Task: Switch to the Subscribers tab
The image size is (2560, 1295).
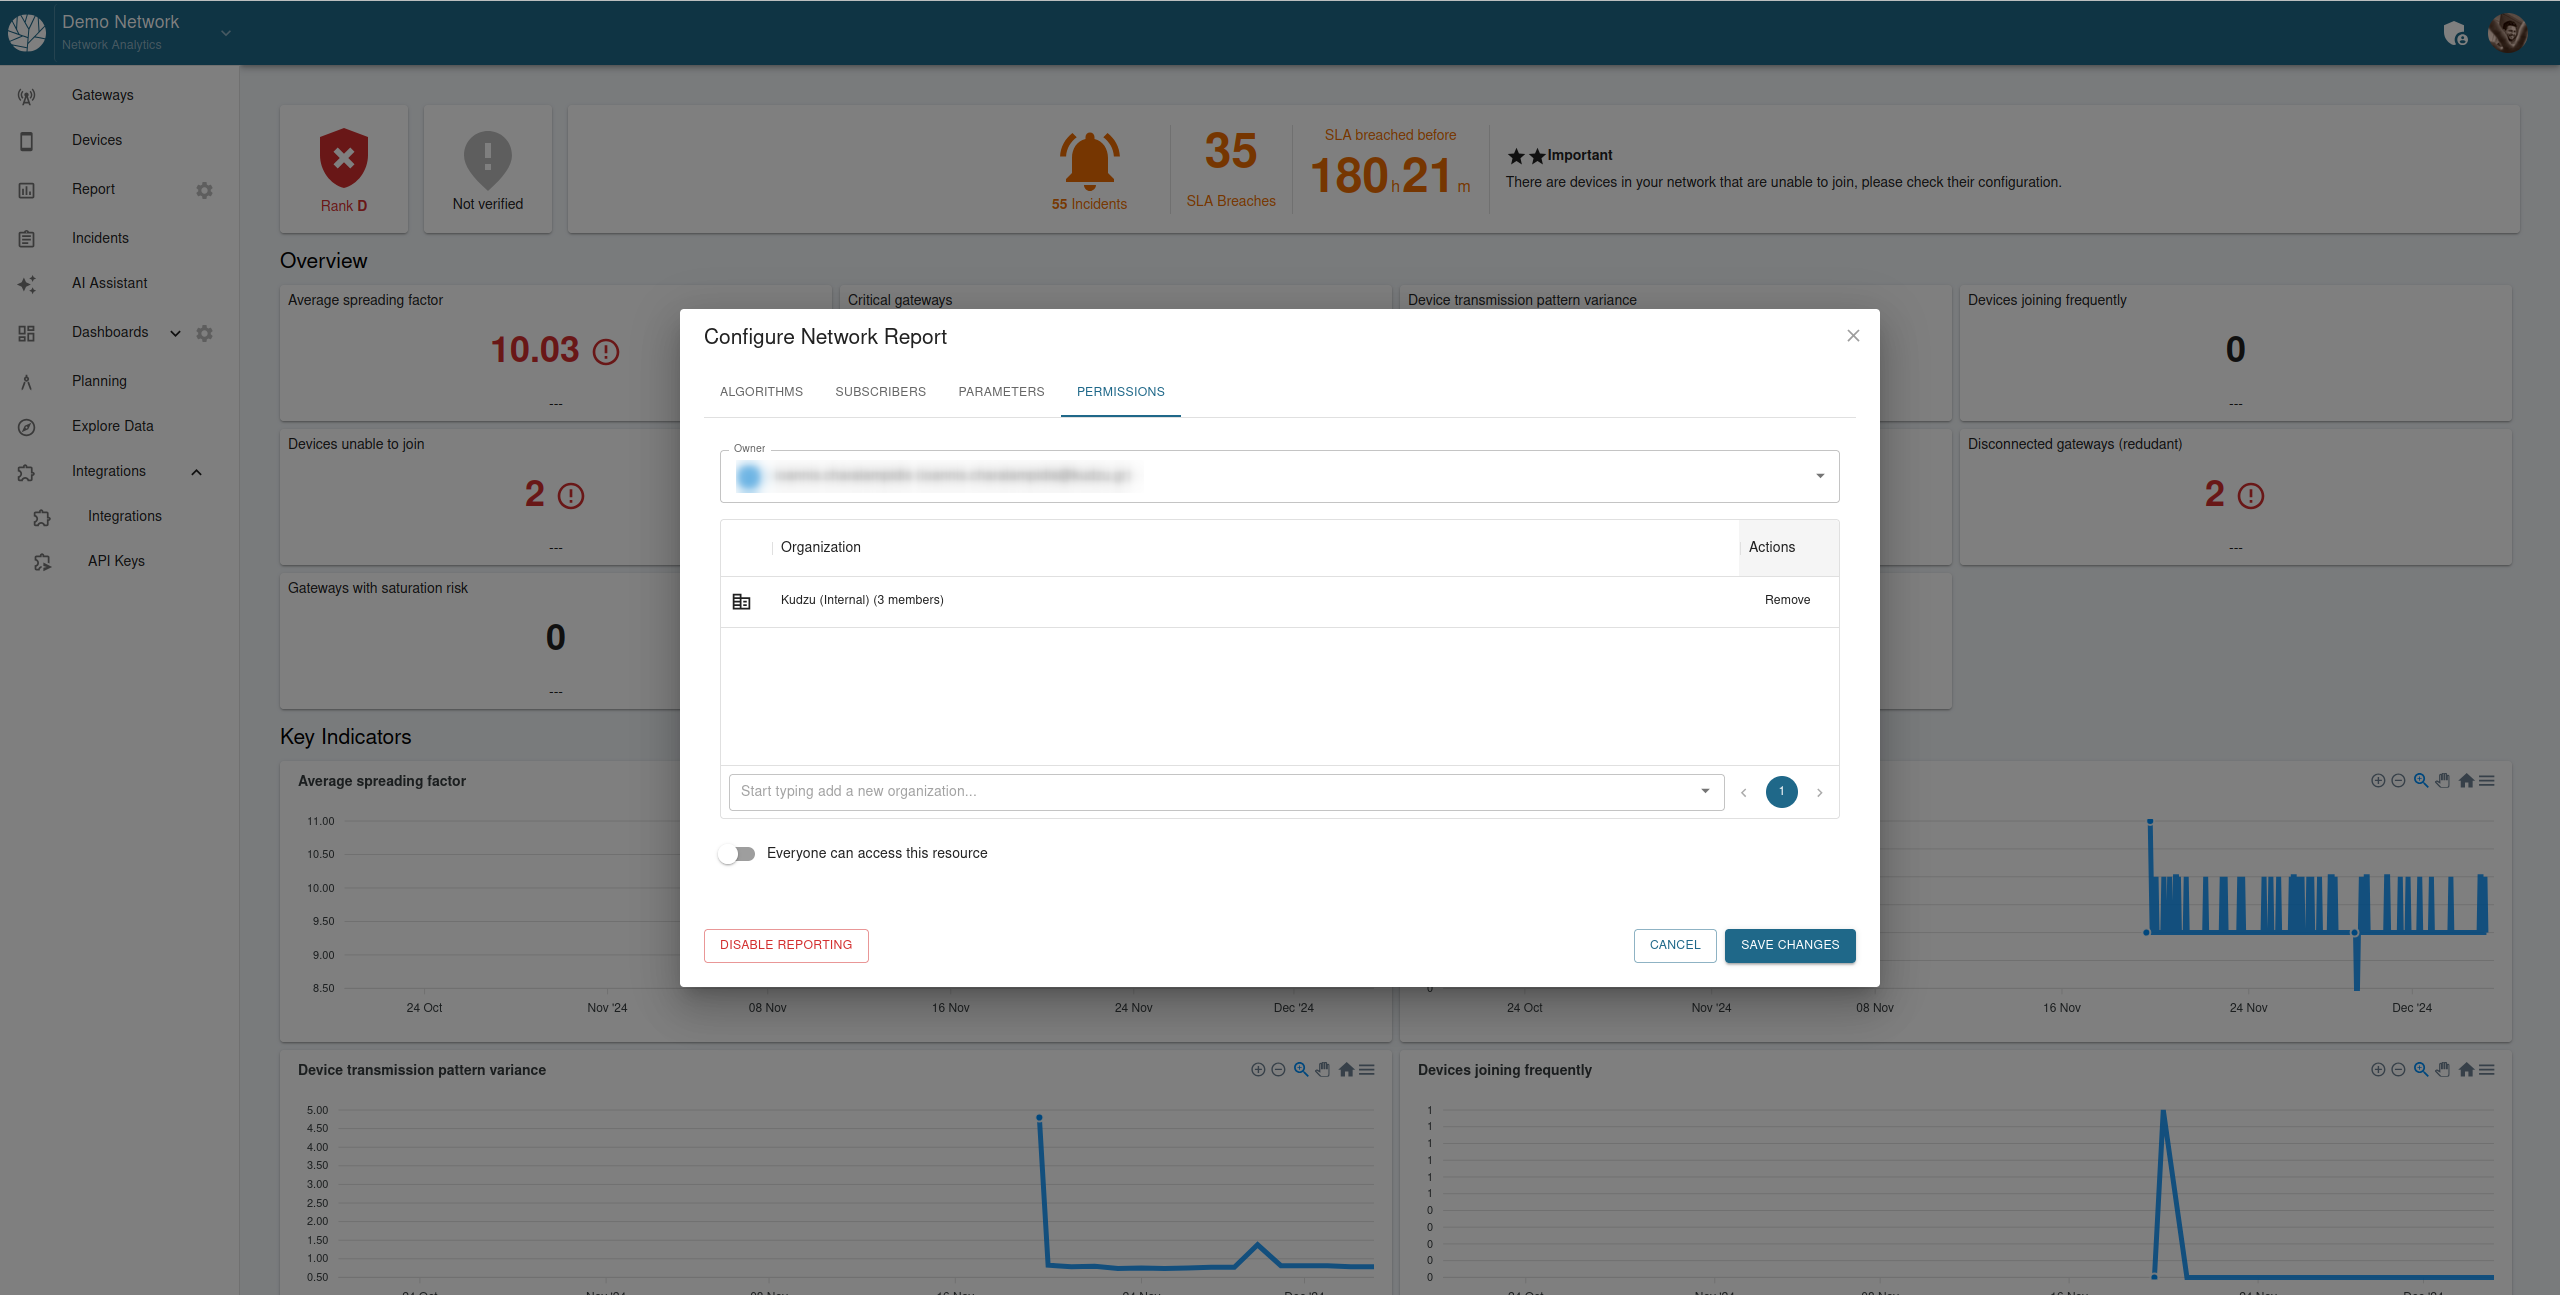Action: click(880, 392)
